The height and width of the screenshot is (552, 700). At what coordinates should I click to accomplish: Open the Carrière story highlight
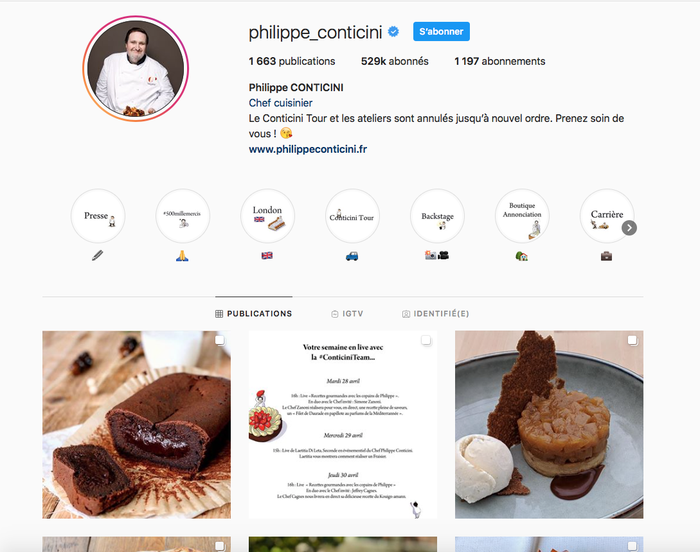(x=607, y=216)
